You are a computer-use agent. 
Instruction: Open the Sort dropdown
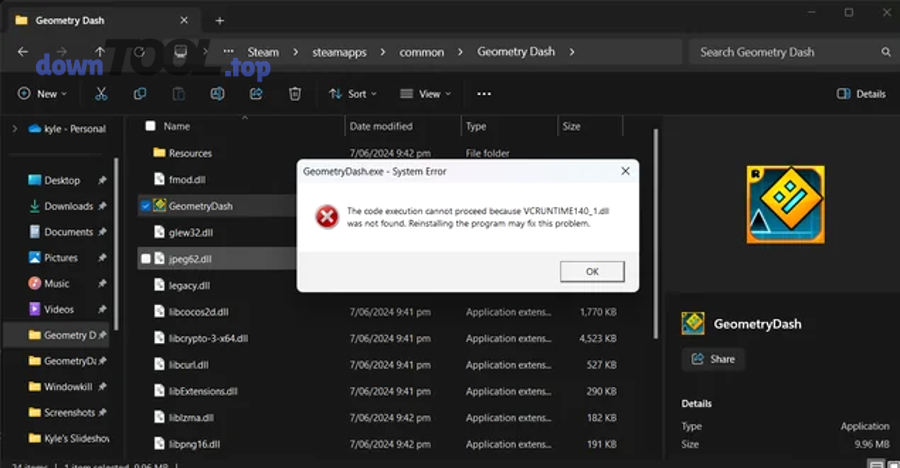coord(352,94)
